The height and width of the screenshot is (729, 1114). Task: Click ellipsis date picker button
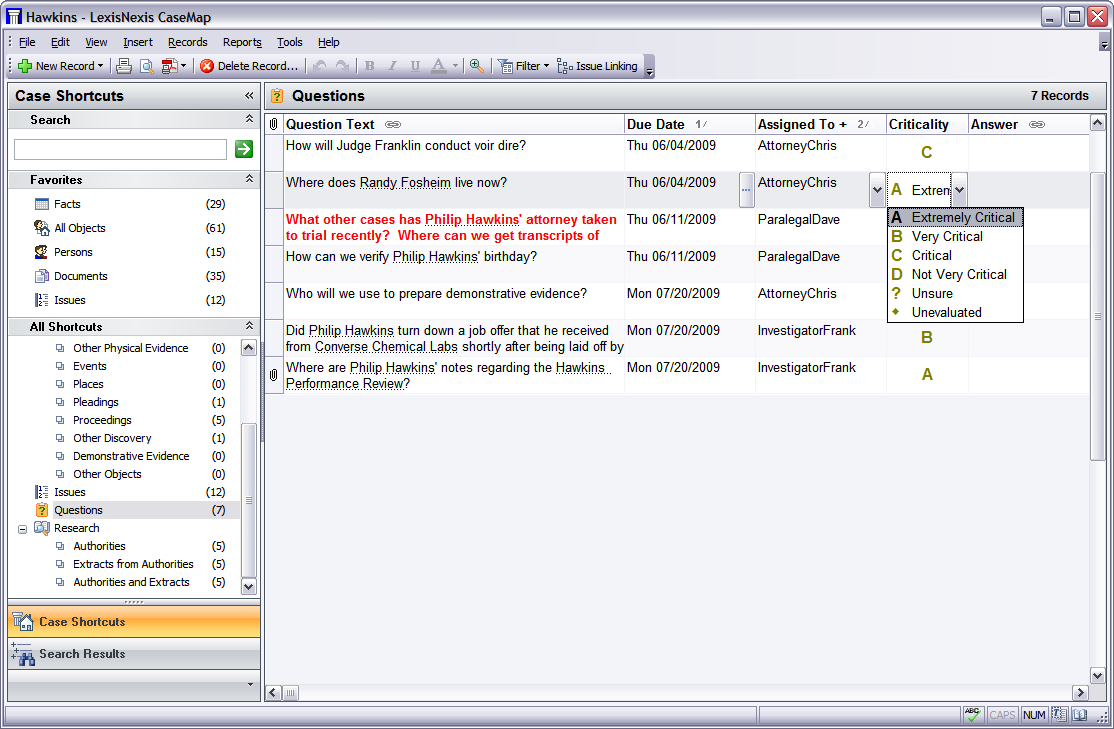pos(746,190)
